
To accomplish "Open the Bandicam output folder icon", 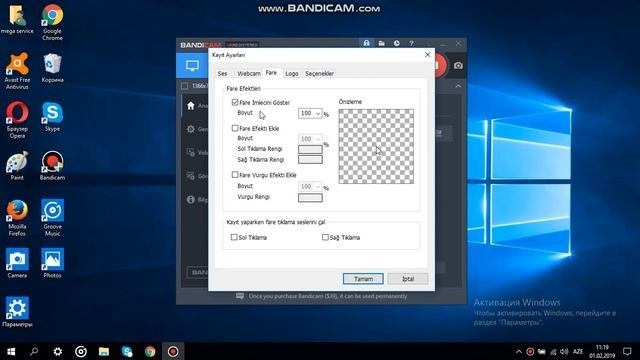I will coord(381,43).
